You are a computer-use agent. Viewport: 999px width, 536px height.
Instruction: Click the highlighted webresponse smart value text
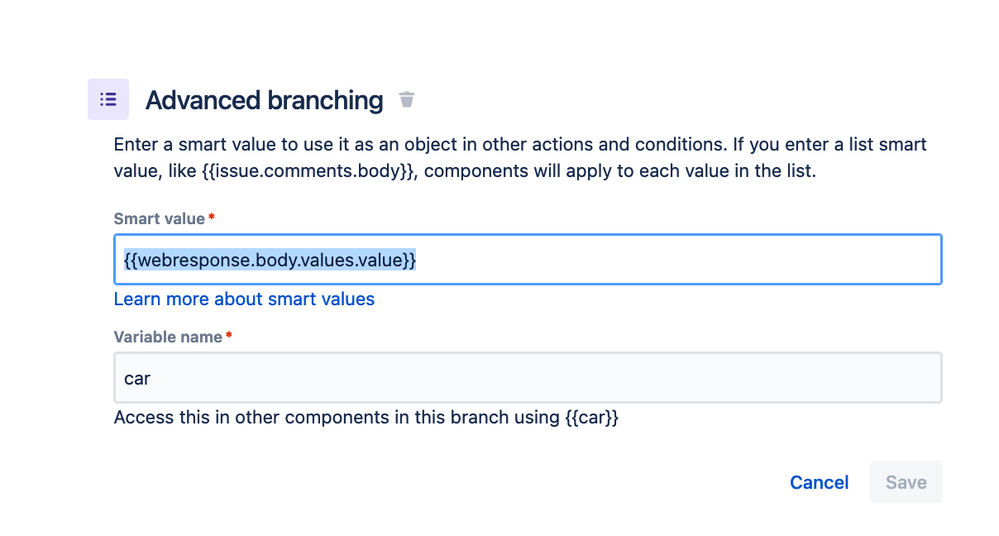point(270,260)
